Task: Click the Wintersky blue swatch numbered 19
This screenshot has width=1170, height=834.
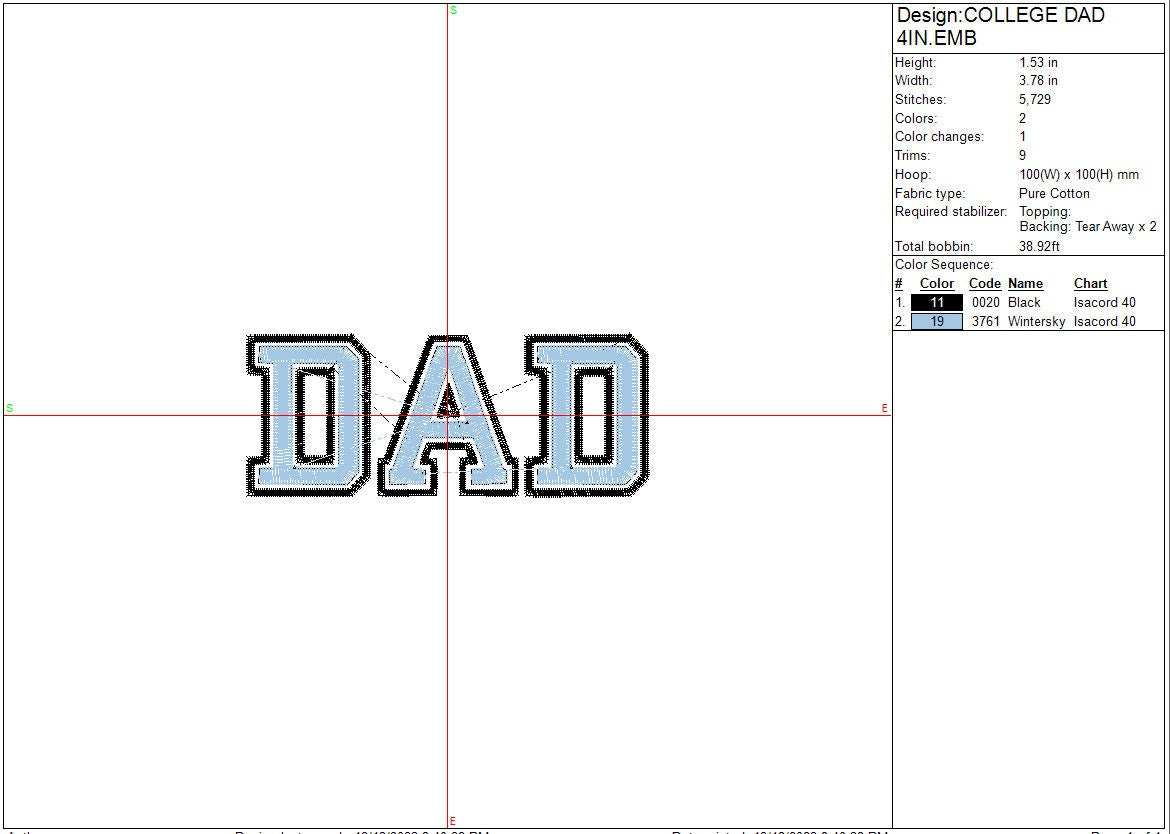Action: (936, 321)
